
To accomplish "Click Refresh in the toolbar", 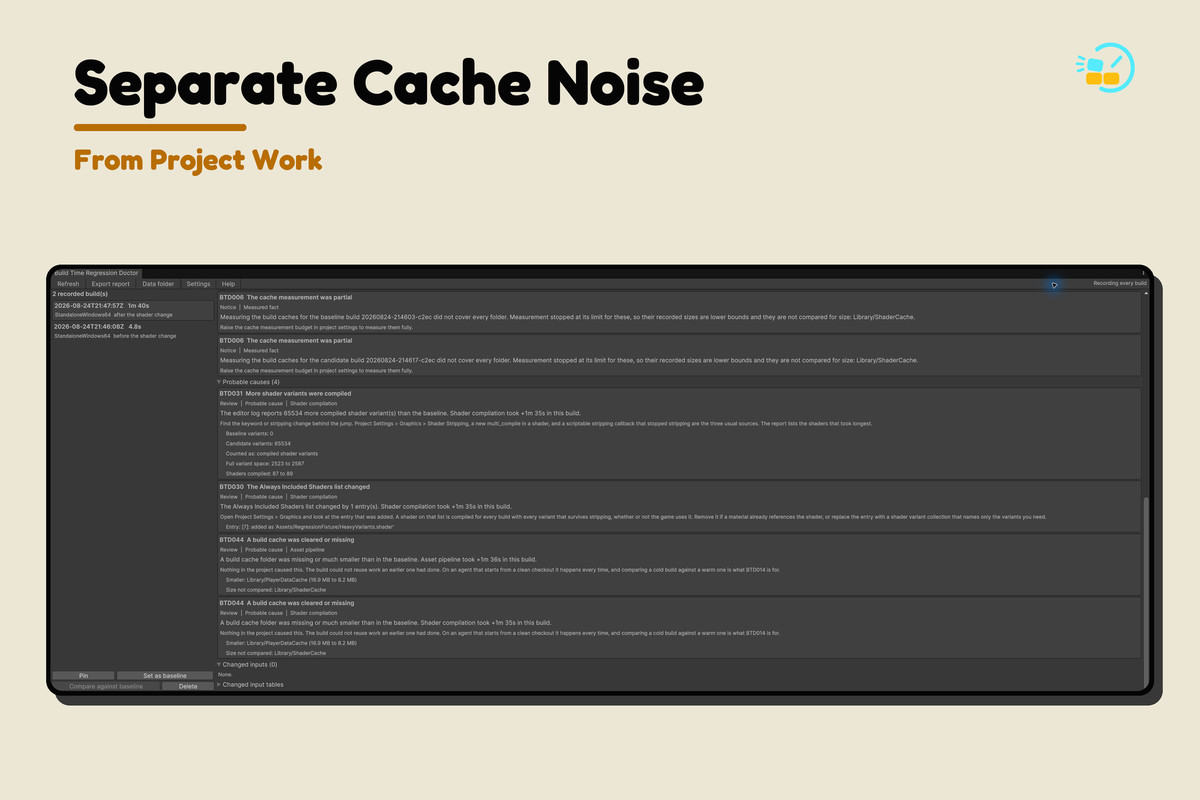I will click(x=68, y=284).
